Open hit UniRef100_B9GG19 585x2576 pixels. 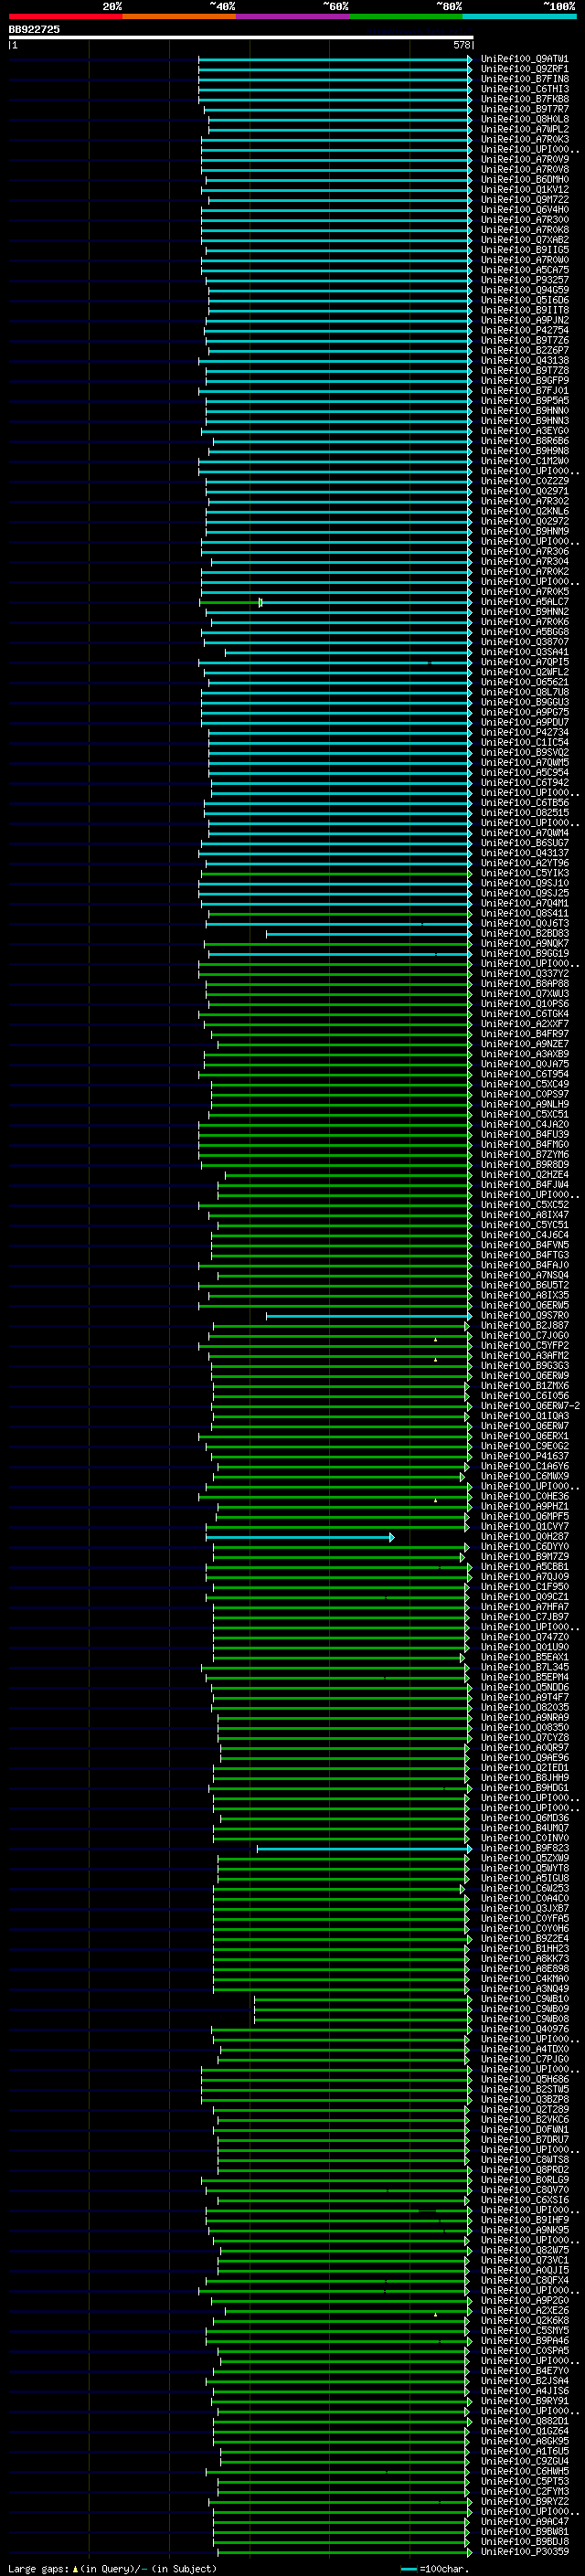point(525,954)
